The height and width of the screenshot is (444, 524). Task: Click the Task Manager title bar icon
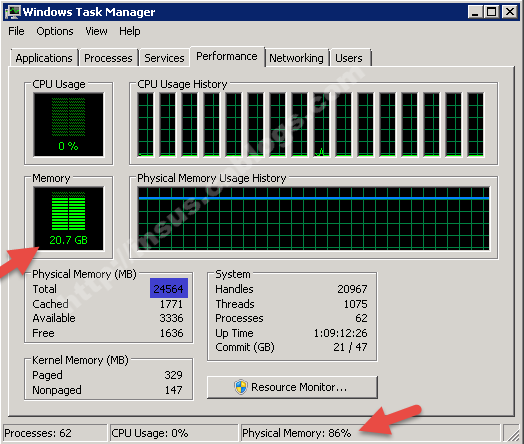(x=13, y=12)
